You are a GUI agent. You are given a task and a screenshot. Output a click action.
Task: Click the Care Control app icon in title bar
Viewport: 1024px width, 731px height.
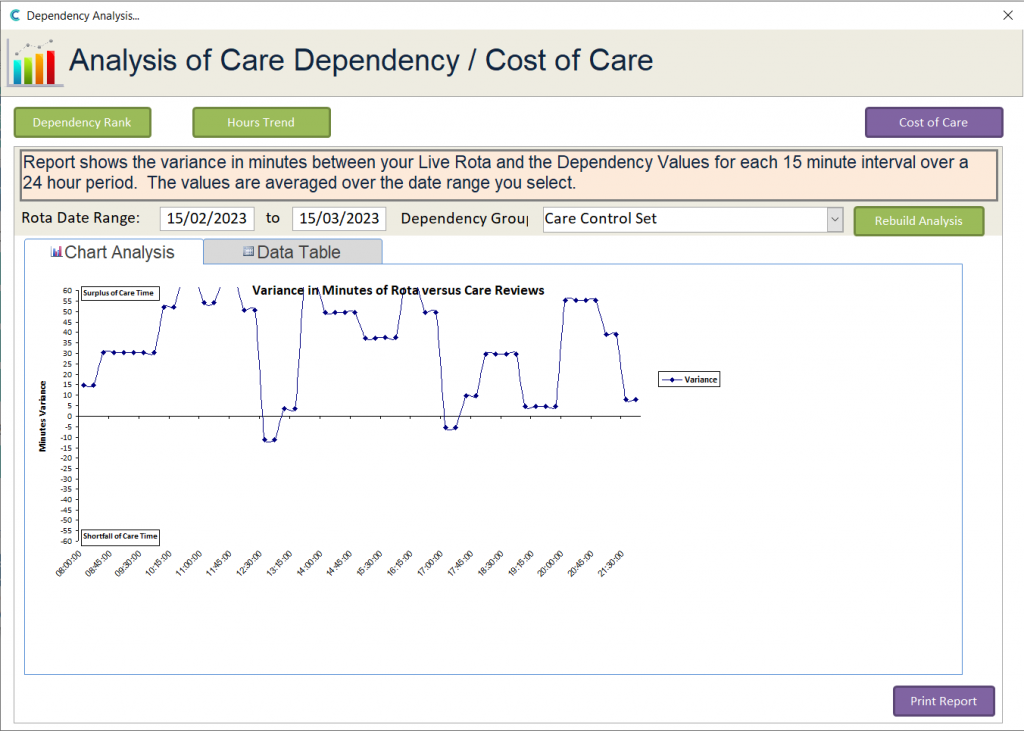(14, 16)
